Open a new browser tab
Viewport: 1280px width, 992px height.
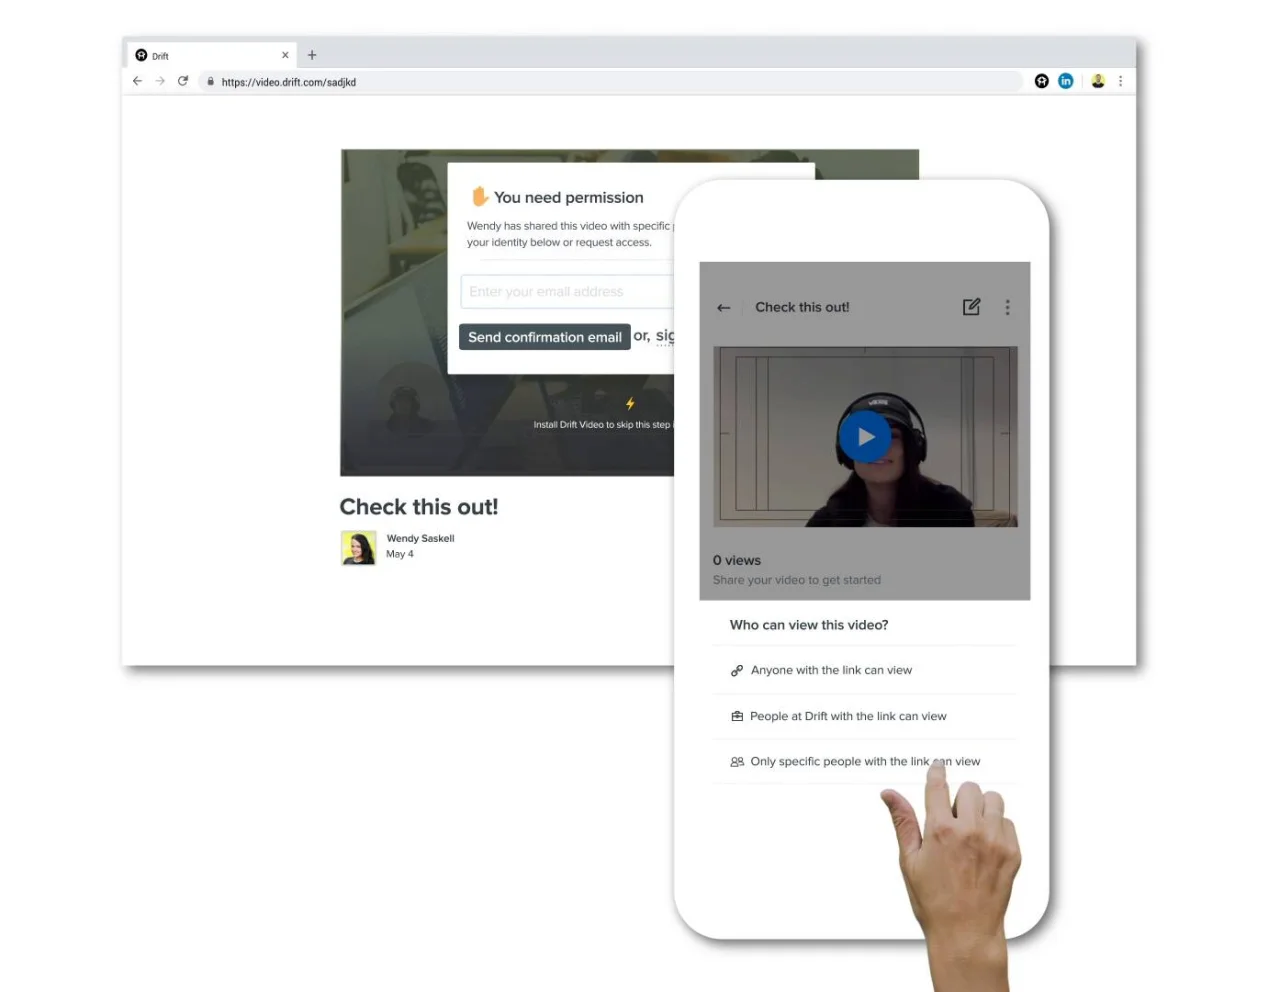coord(312,55)
